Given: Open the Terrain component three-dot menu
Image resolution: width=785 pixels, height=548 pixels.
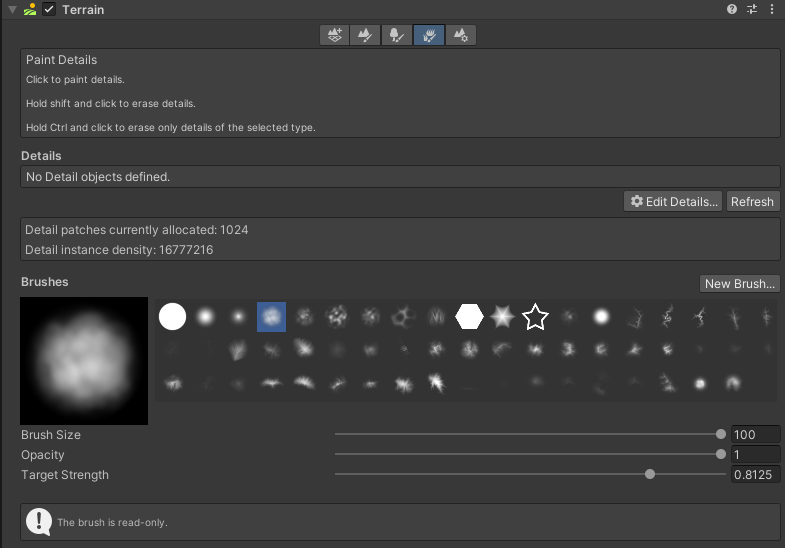Looking at the screenshot, I should click(x=771, y=9).
